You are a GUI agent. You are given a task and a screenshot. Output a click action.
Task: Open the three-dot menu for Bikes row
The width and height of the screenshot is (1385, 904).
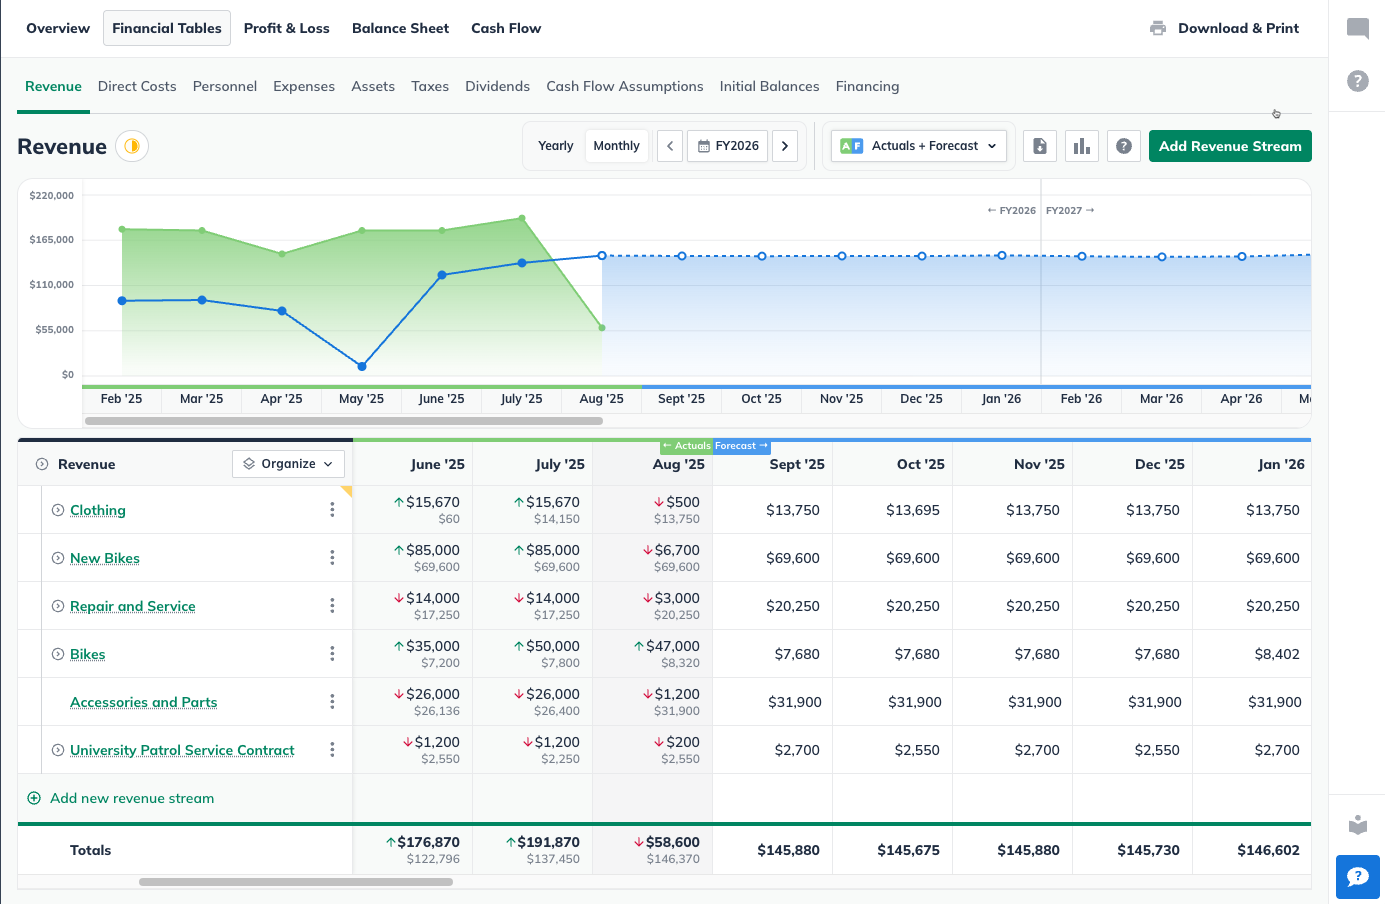click(332, 654)
